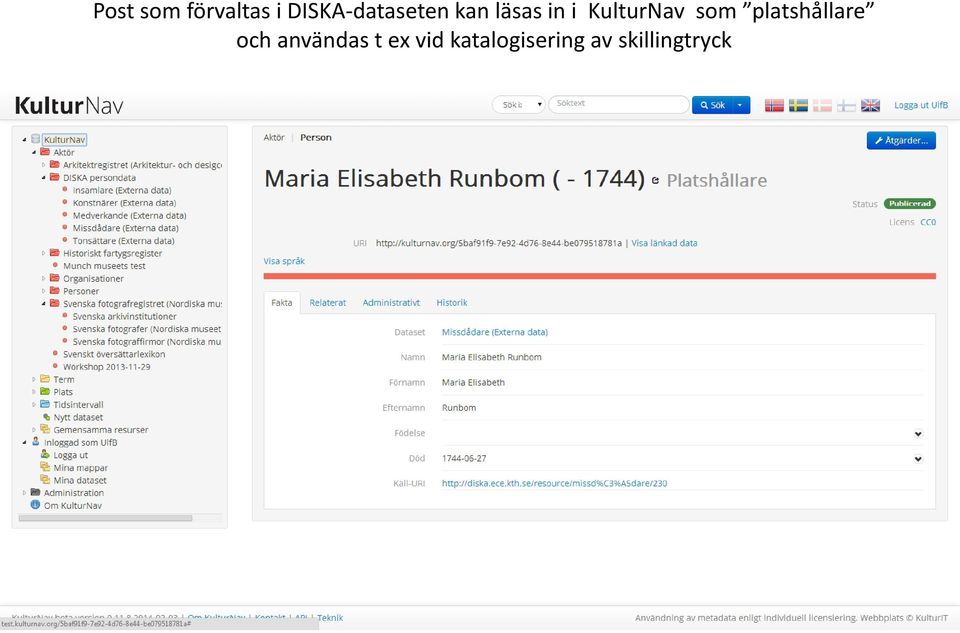Select Konstnärer (Externa data) tree item
This screenshot has height=633, width=960.
click(124, 203)
